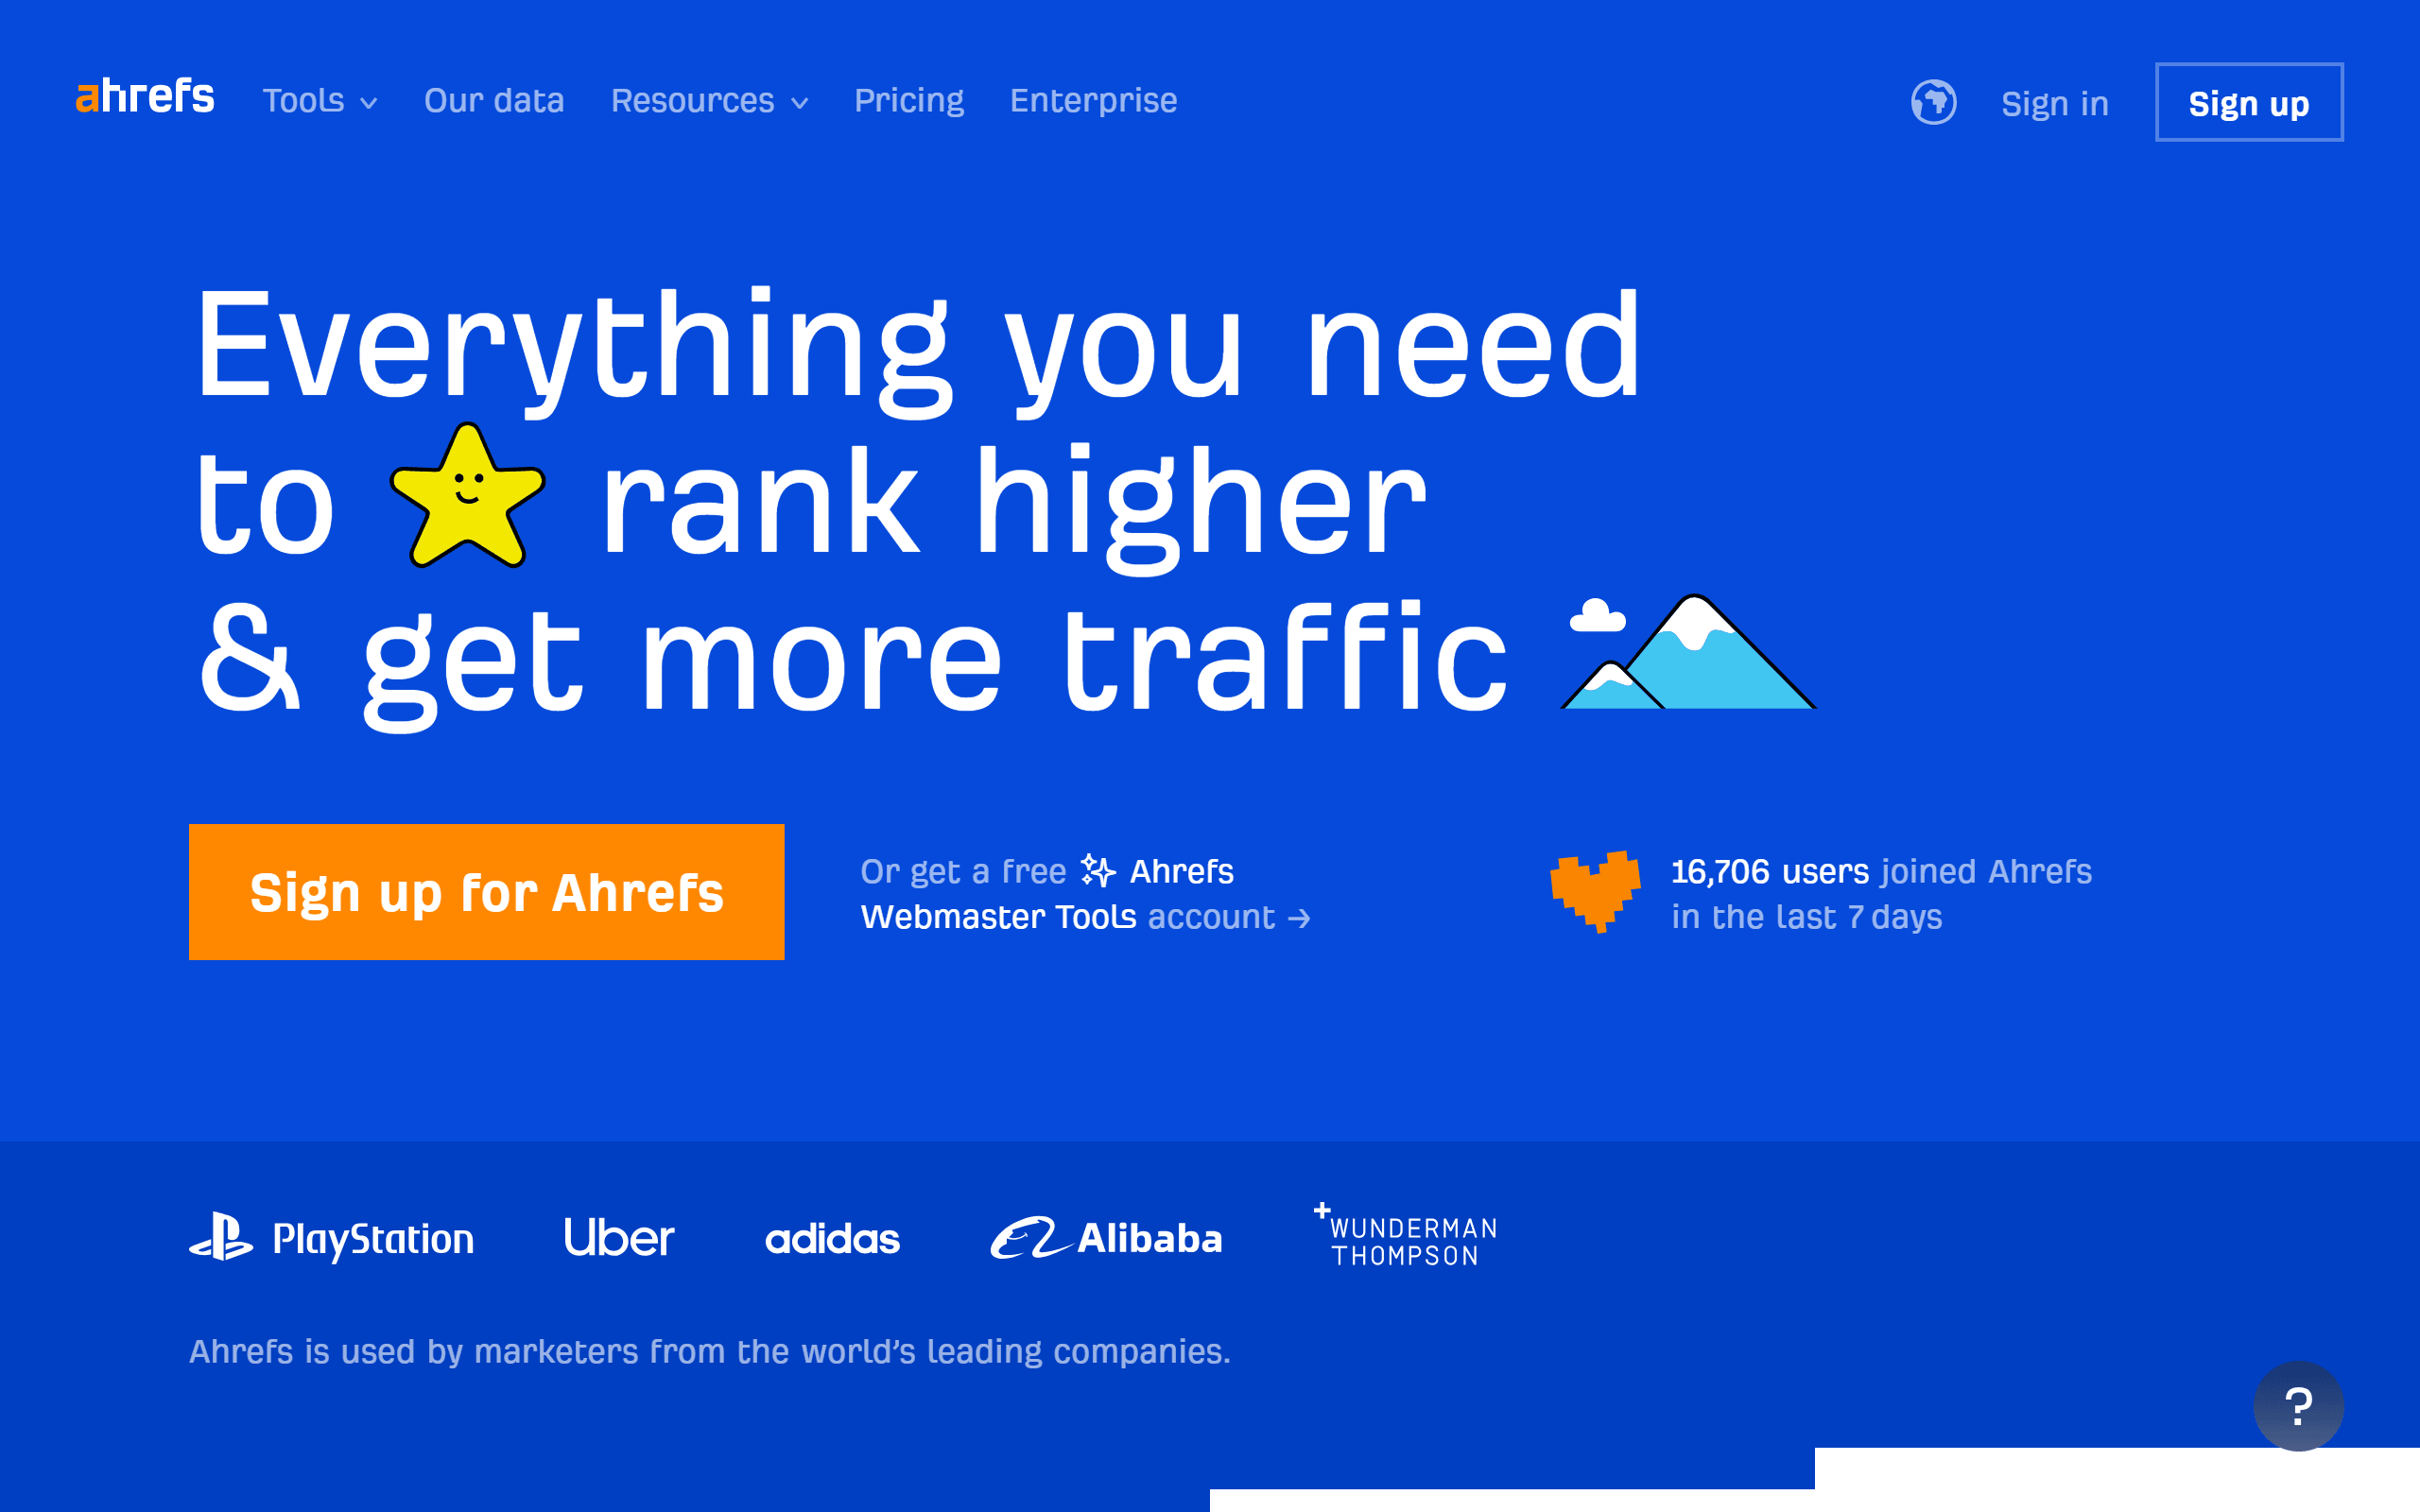This screenshot has height=1512, width=2420.
Task: Click the globe/language selector icon
Action: pyautogui.click(x=1934, y=99)
